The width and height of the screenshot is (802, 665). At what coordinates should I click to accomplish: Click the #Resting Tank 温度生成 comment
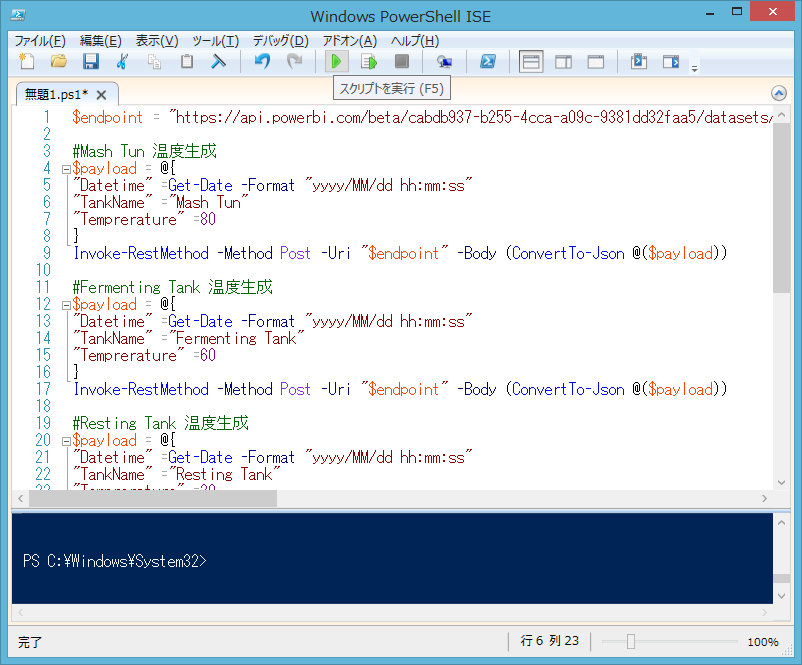coord(160,424)
